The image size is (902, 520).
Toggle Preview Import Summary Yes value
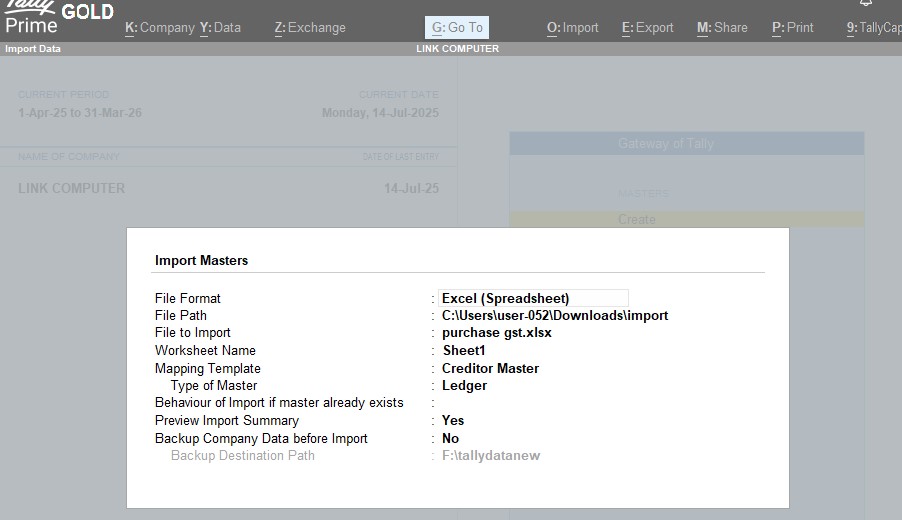tap(453, 421)
